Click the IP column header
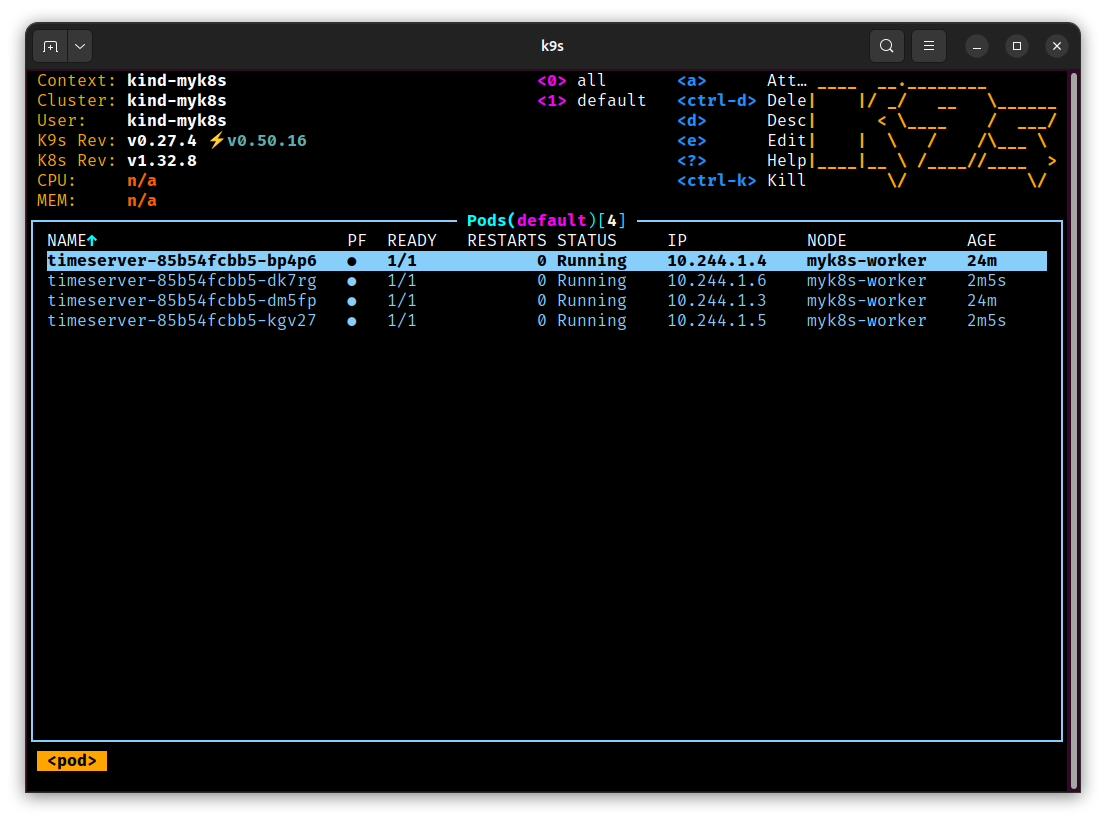This screenshot has width=1106, height=821. pos(677,241)
